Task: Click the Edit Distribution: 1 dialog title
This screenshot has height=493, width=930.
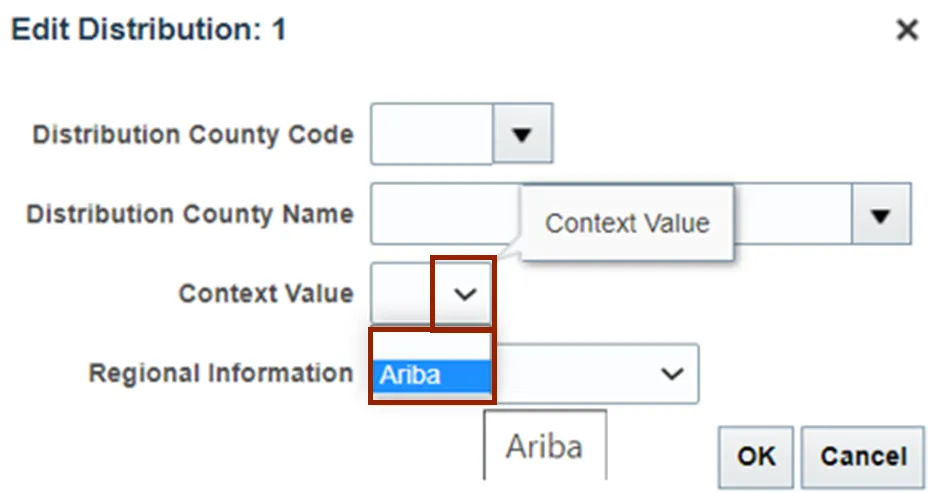Action: click(x=148, y=30)
